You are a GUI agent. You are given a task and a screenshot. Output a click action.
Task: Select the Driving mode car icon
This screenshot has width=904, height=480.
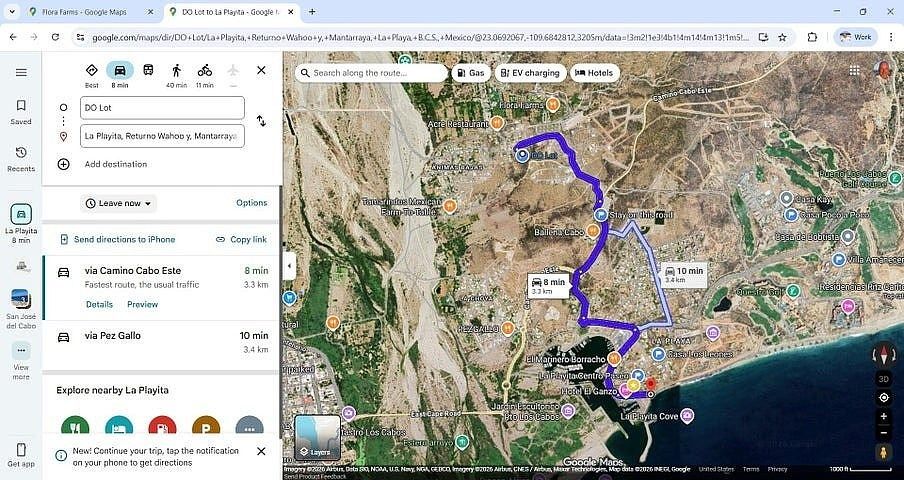click(120, 70)
